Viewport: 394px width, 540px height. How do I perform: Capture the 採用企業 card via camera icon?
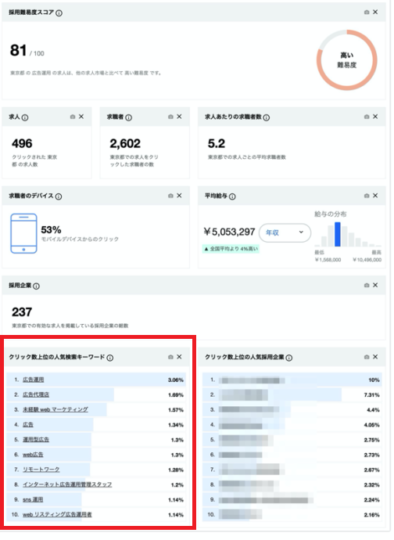366,285
